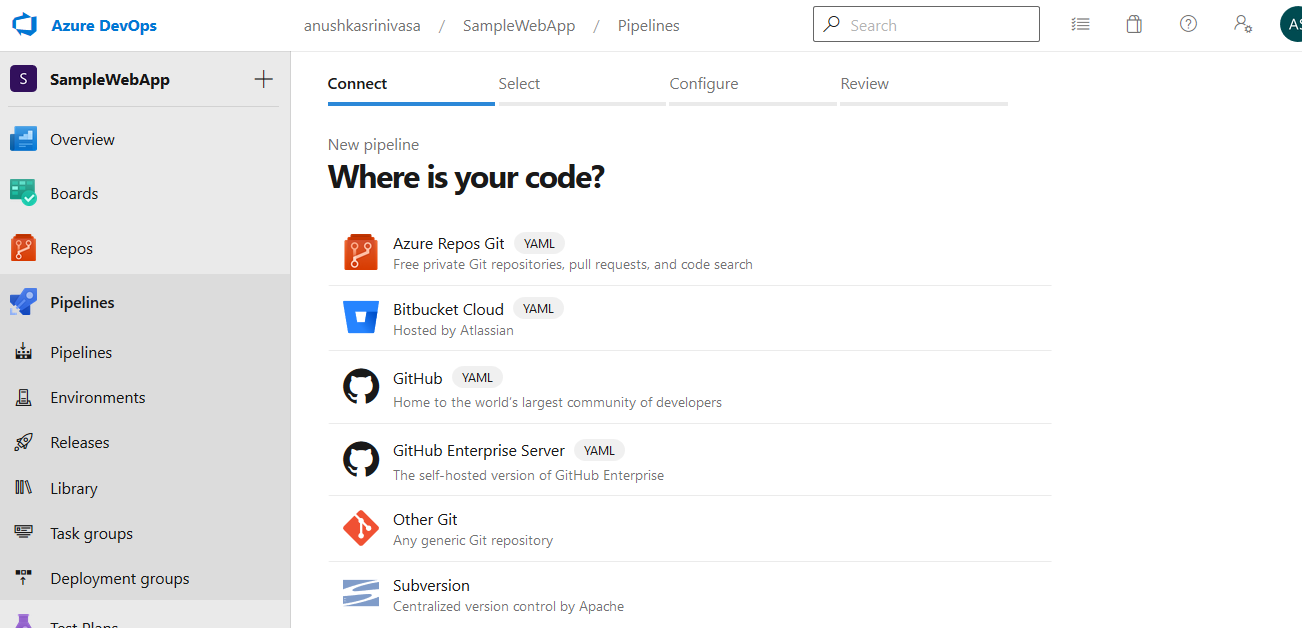Click the SampleWebApp breadcrumb link
This screenshot has width=1302, height=628.
pyautogui.click(x=519, y=26)
